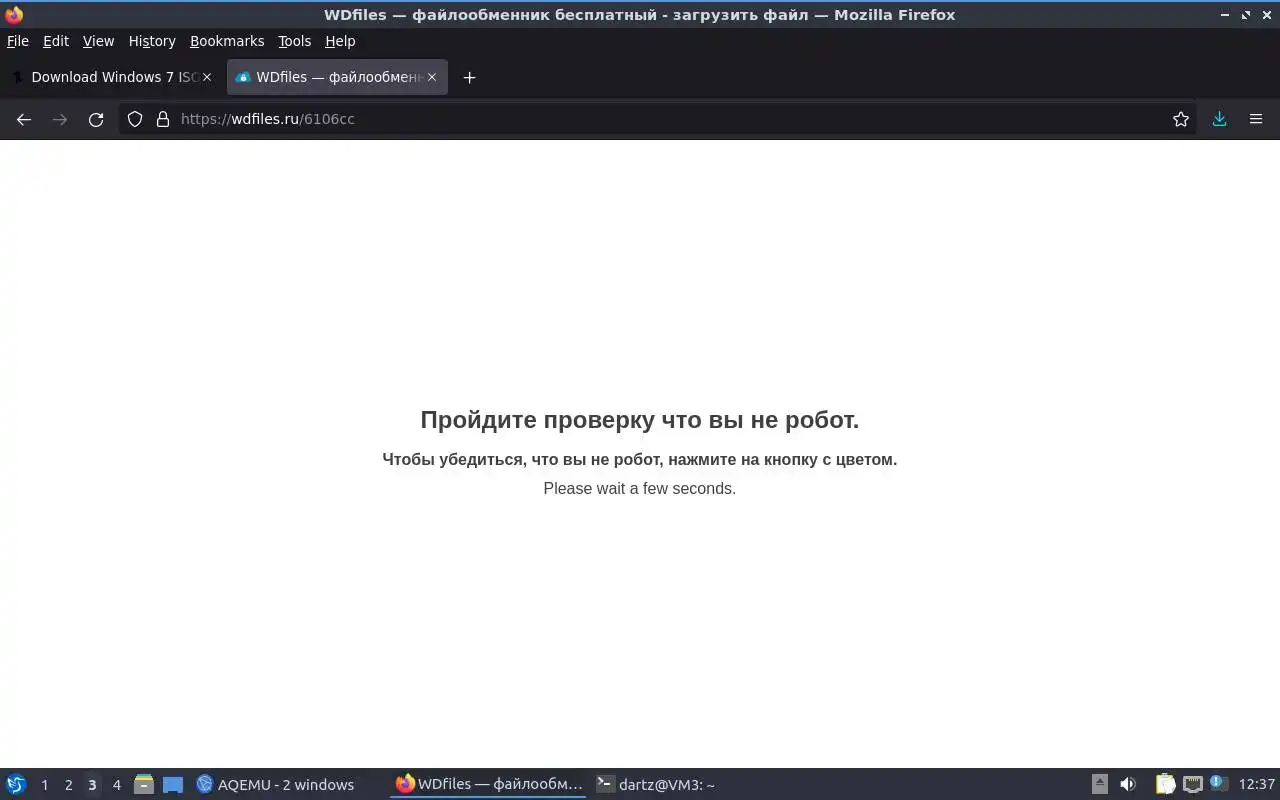Show site security padlock info

(x=163, y=119)
